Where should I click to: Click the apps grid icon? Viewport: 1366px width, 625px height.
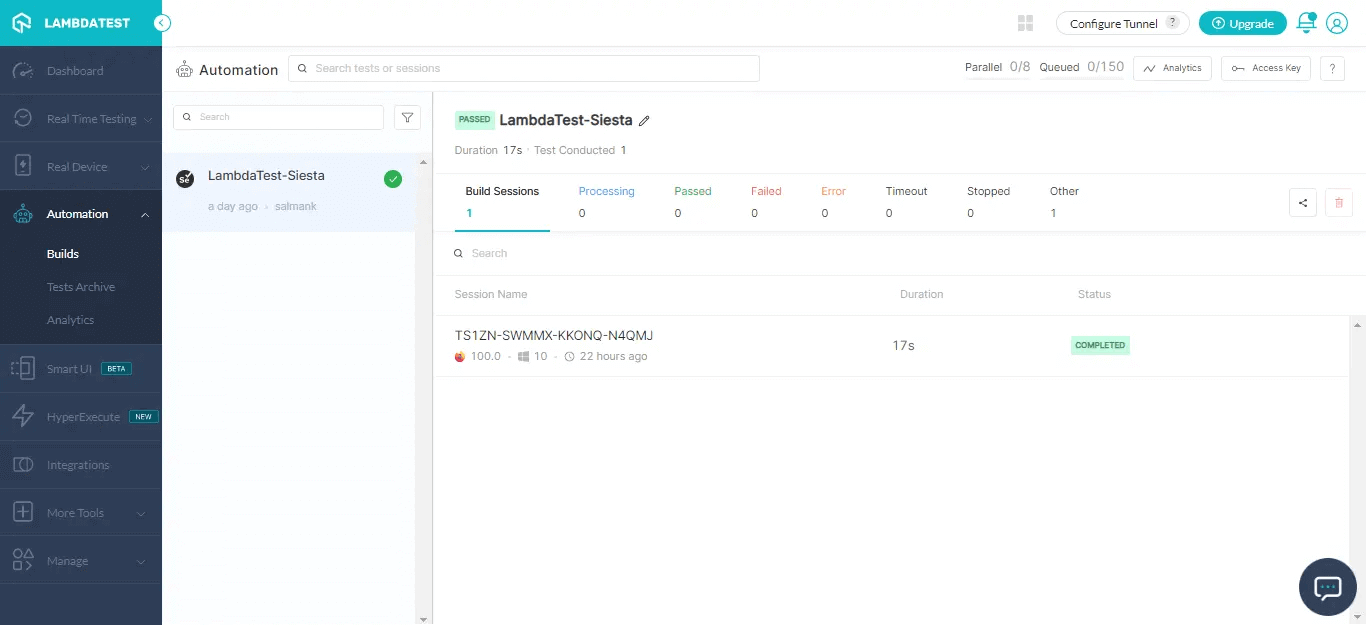[1025, 23]
